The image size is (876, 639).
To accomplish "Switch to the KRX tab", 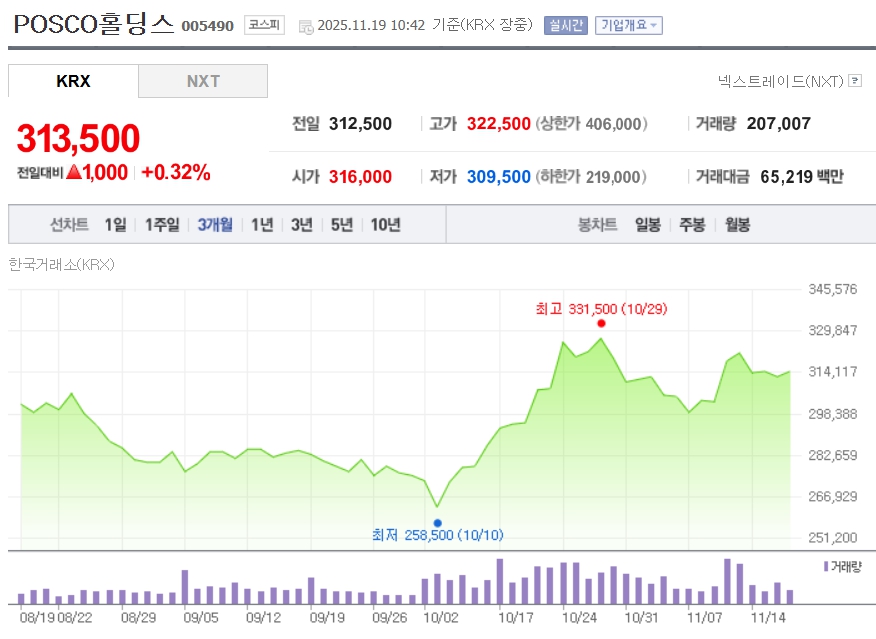I will [73, 81].
